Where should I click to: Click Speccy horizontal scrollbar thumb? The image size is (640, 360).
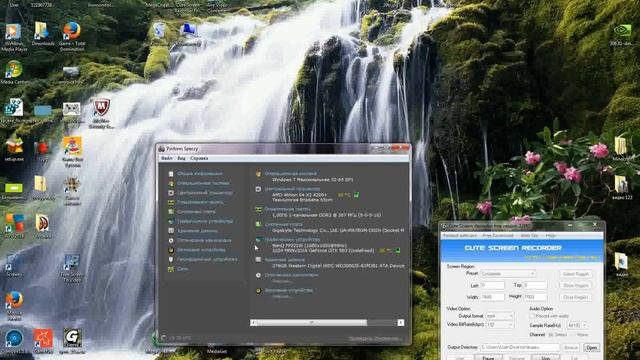312,322
